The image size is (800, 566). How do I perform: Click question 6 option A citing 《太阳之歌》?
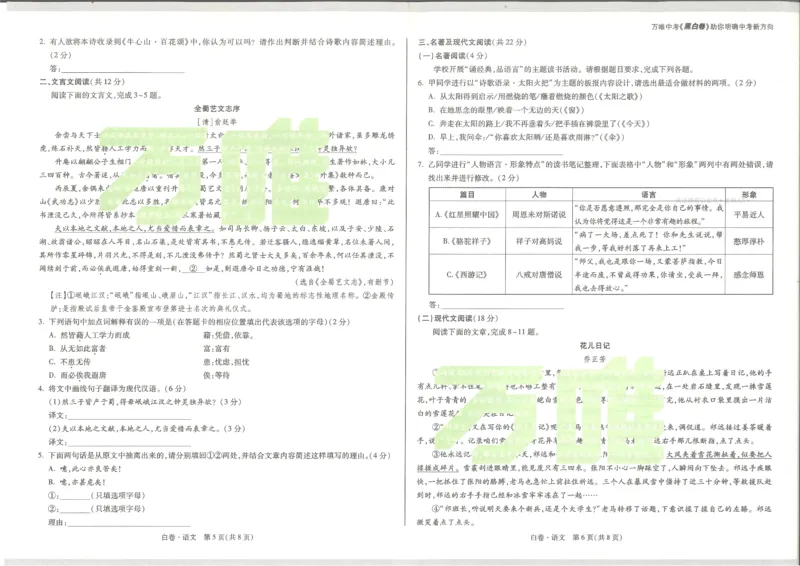point(535,96)
